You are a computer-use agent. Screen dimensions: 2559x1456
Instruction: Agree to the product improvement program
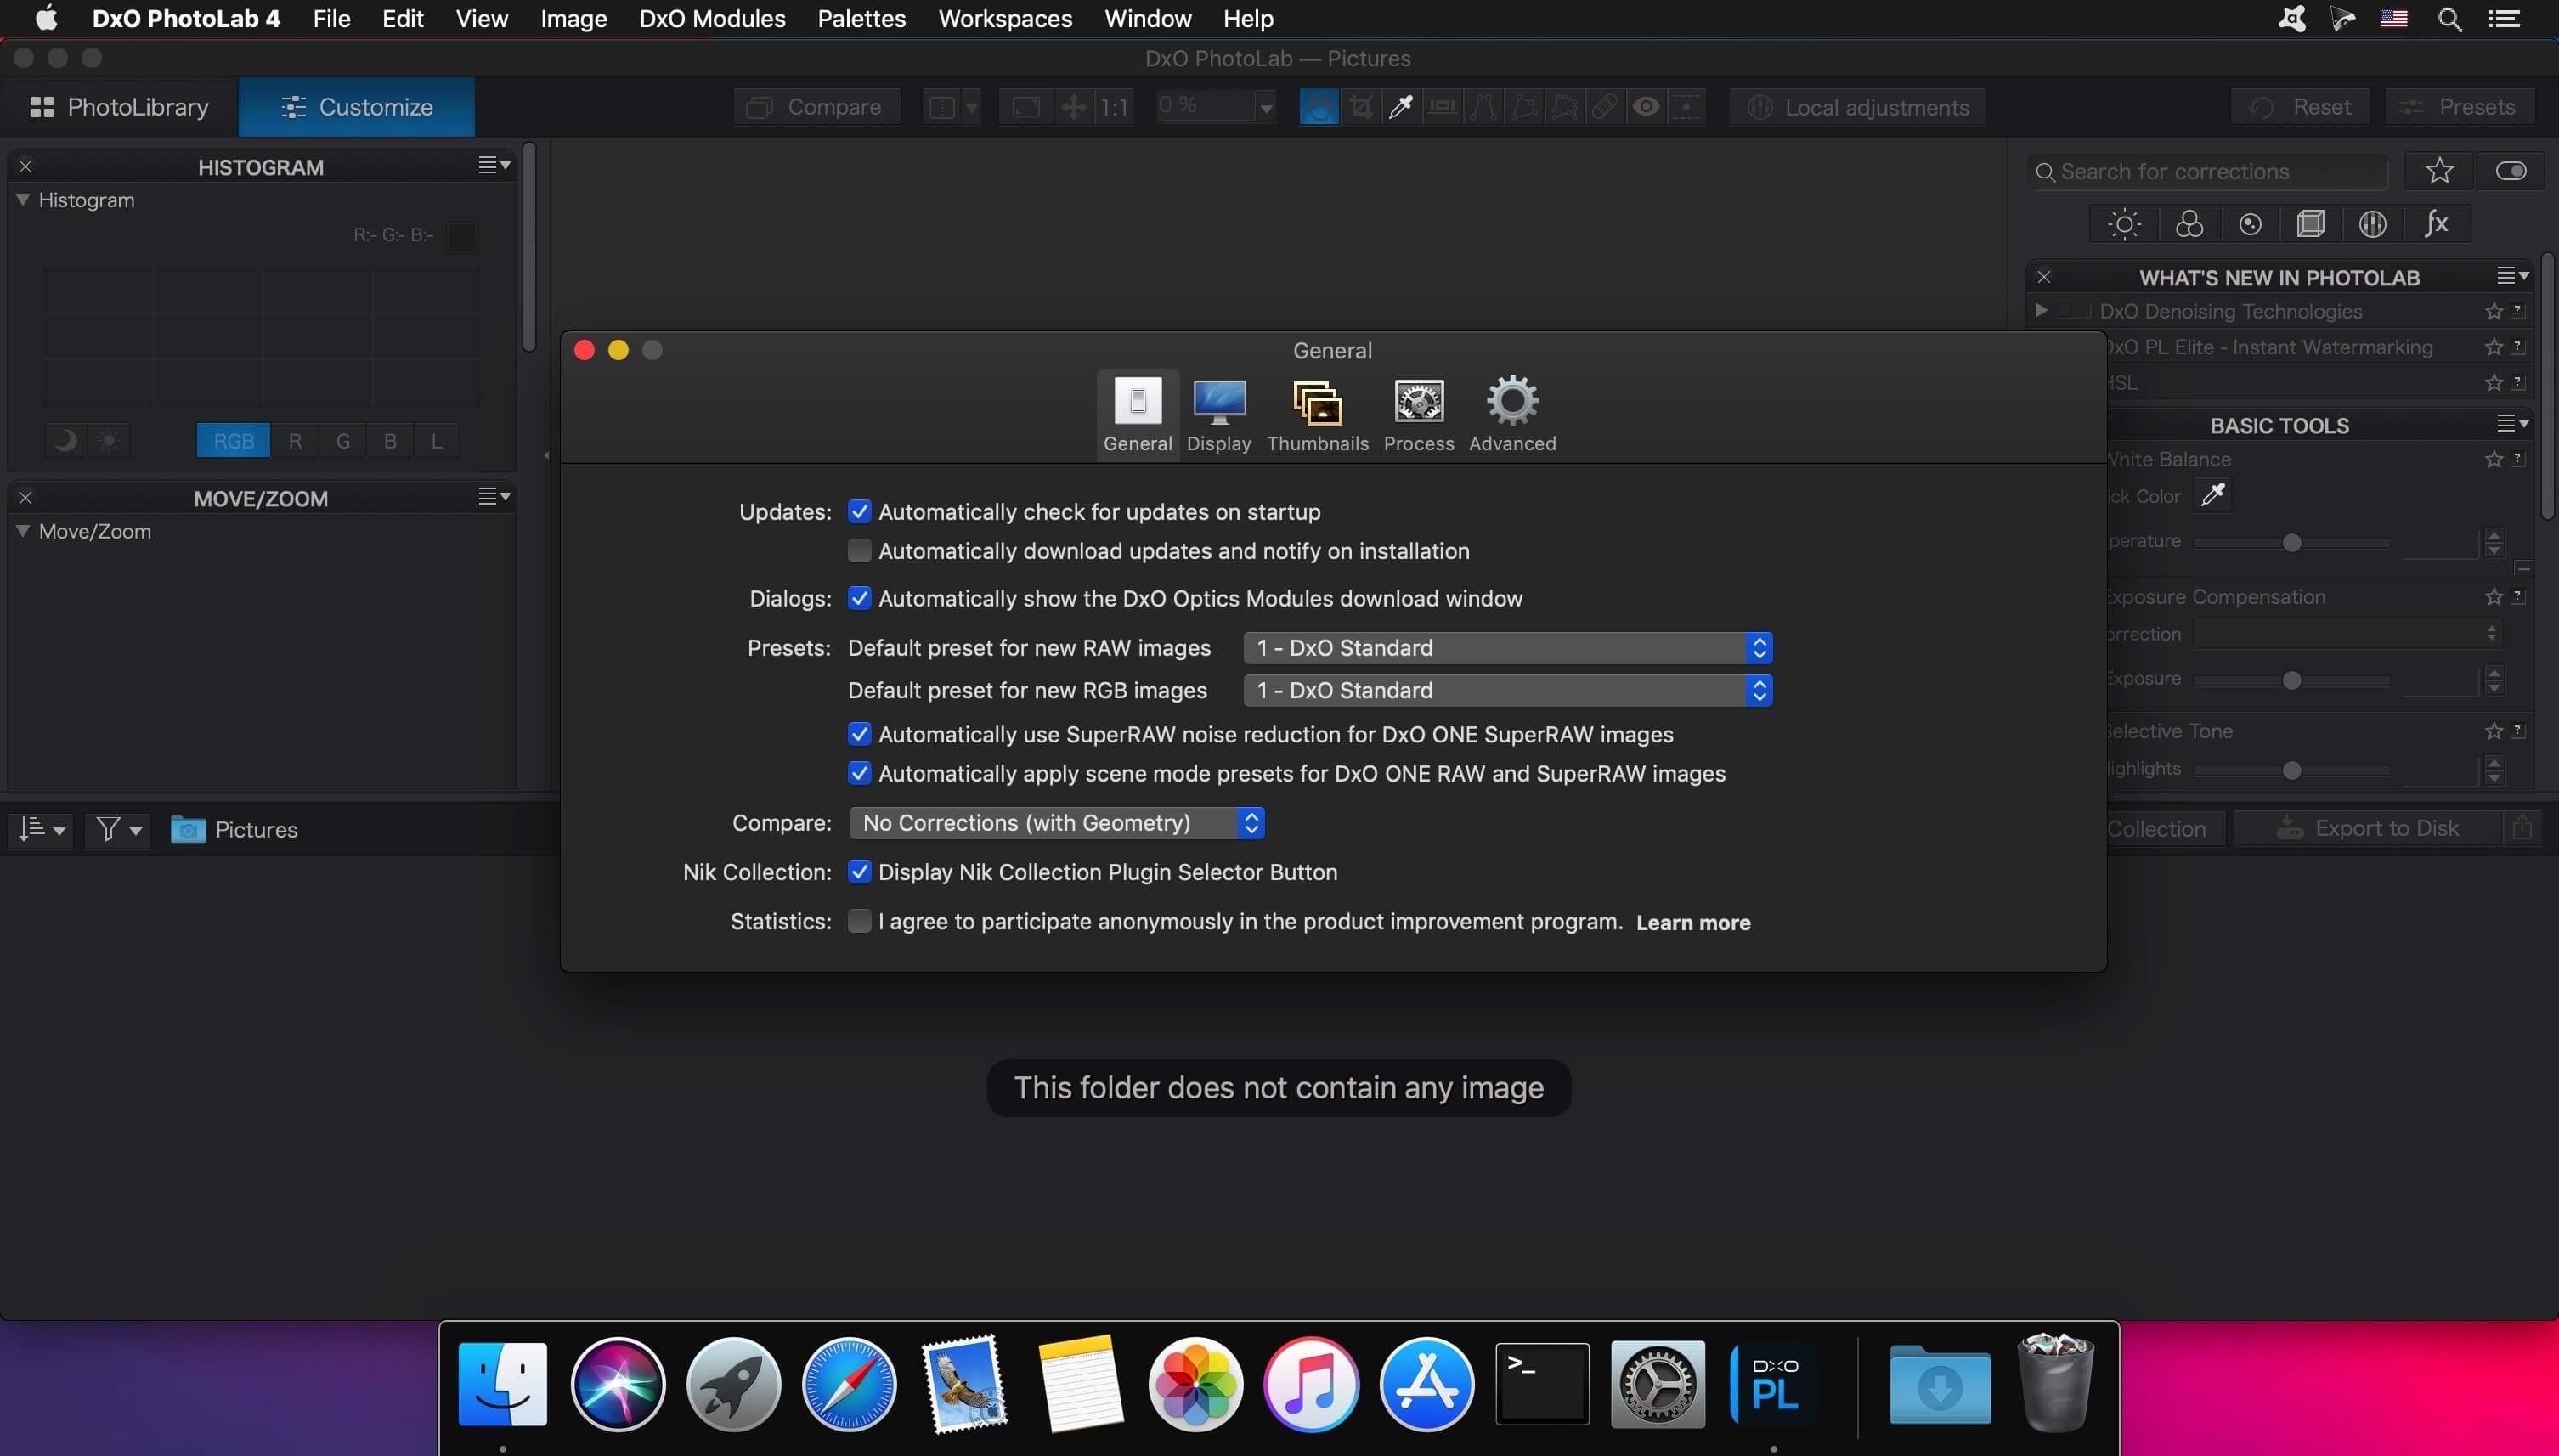click(x=859, y=921)
